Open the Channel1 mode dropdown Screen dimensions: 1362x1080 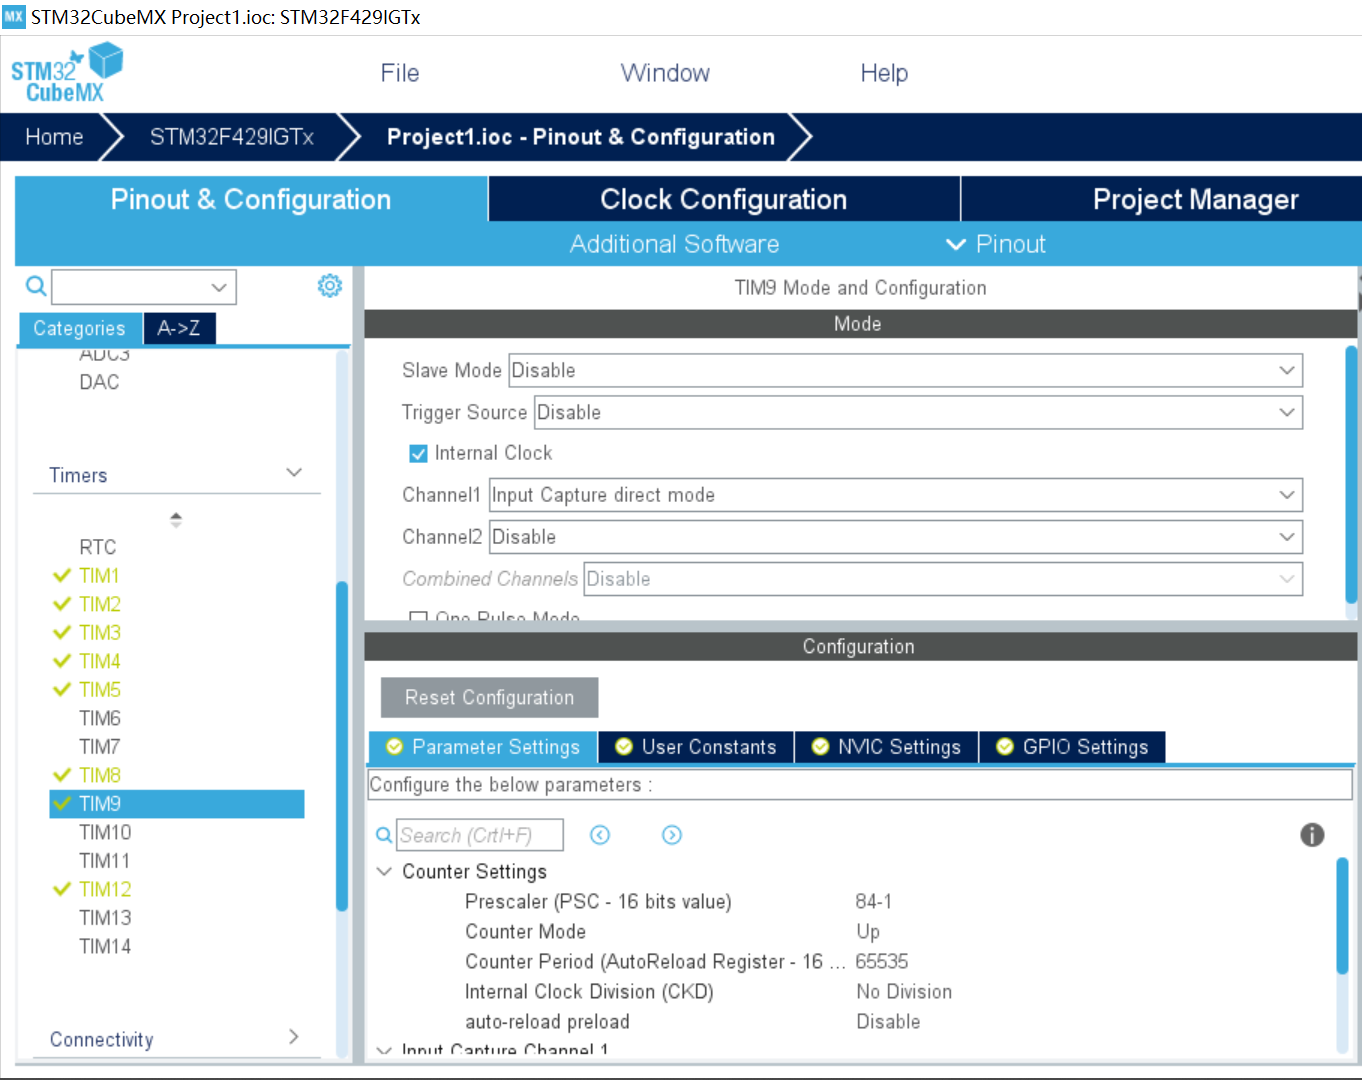point(896,495)
